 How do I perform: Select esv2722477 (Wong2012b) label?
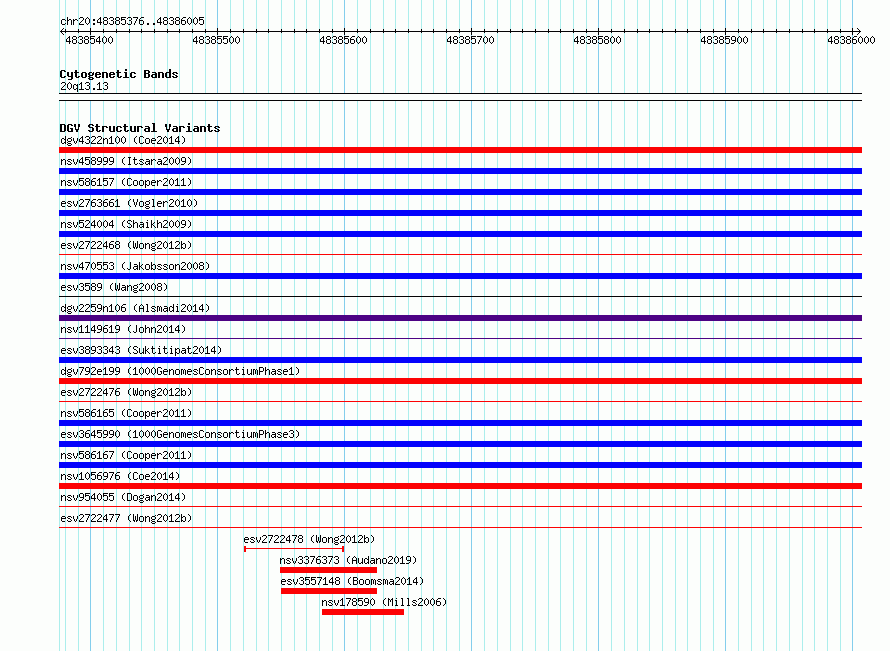click(126, 518)
